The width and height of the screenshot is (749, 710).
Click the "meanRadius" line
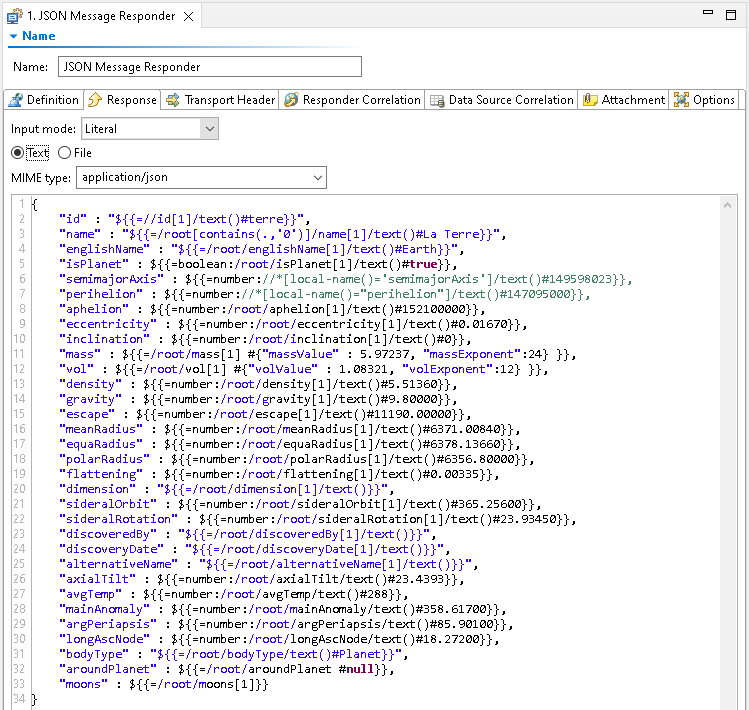[x=289, y=429]
